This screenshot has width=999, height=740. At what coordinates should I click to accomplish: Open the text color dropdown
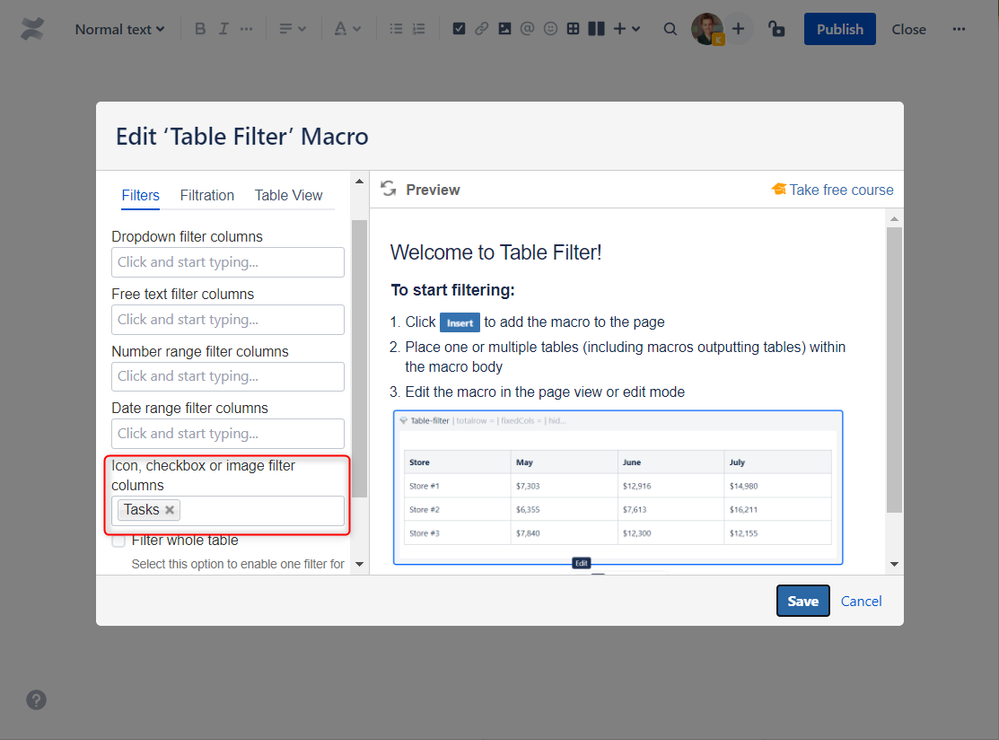[x=347, y=29]
